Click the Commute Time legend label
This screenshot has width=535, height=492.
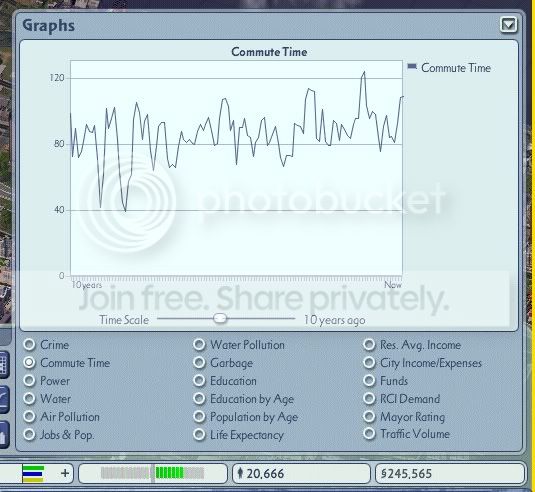point(456,68)
